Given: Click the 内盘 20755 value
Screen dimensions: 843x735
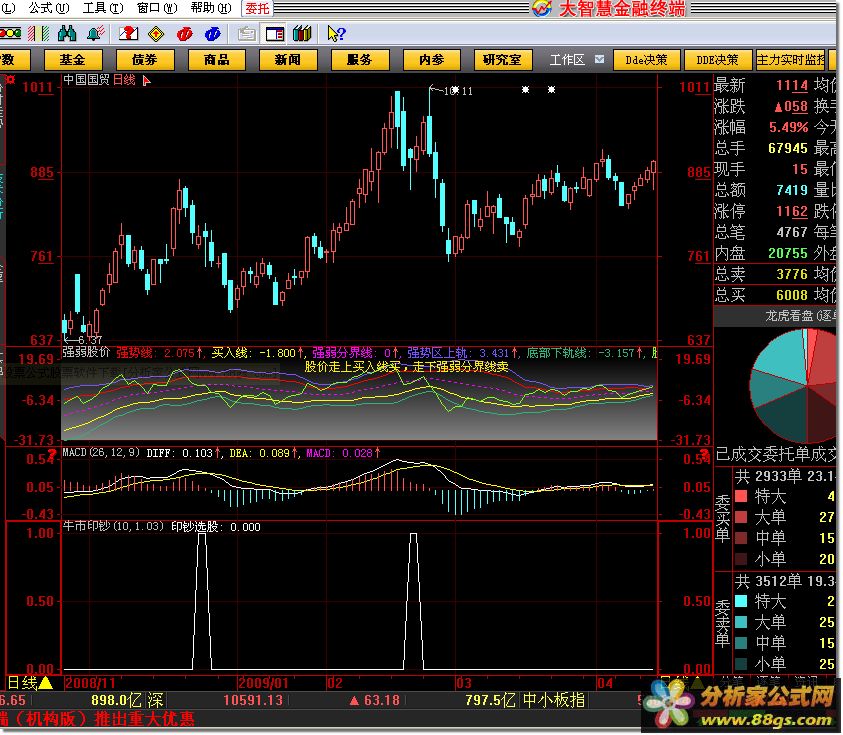Looking at the screenshot, I should 788,253.
